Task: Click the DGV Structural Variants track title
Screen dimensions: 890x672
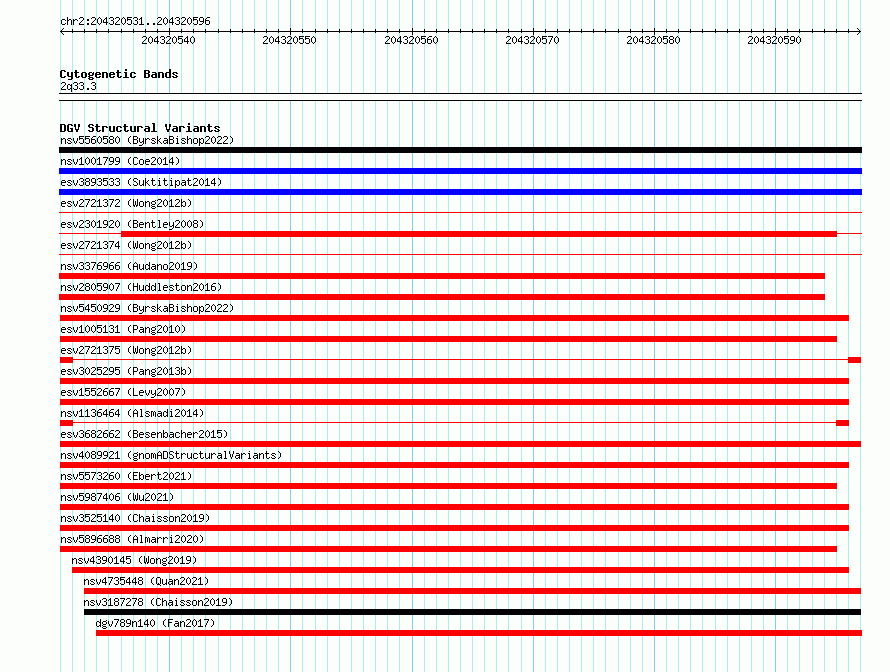Action: 140,128
